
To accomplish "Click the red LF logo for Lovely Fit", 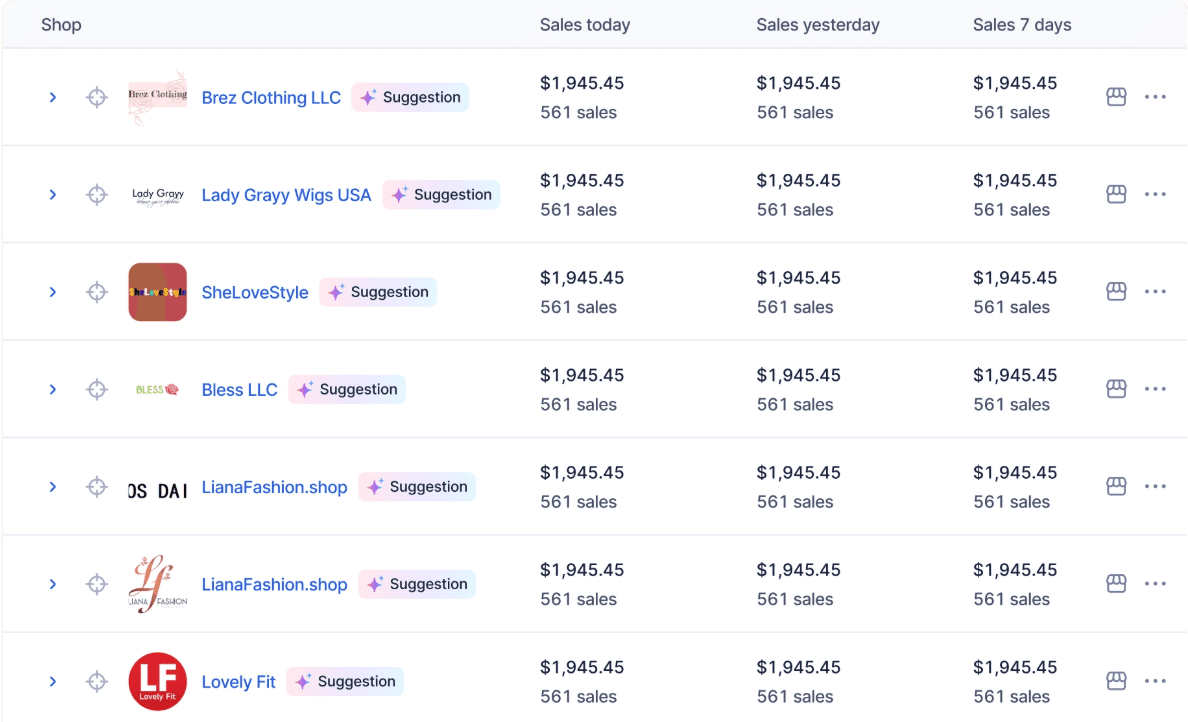I will coord(157,681).
